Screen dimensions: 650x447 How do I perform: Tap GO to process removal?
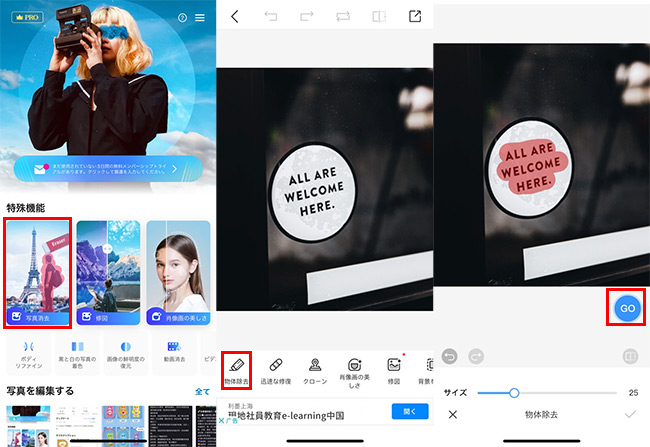(627, 308)
